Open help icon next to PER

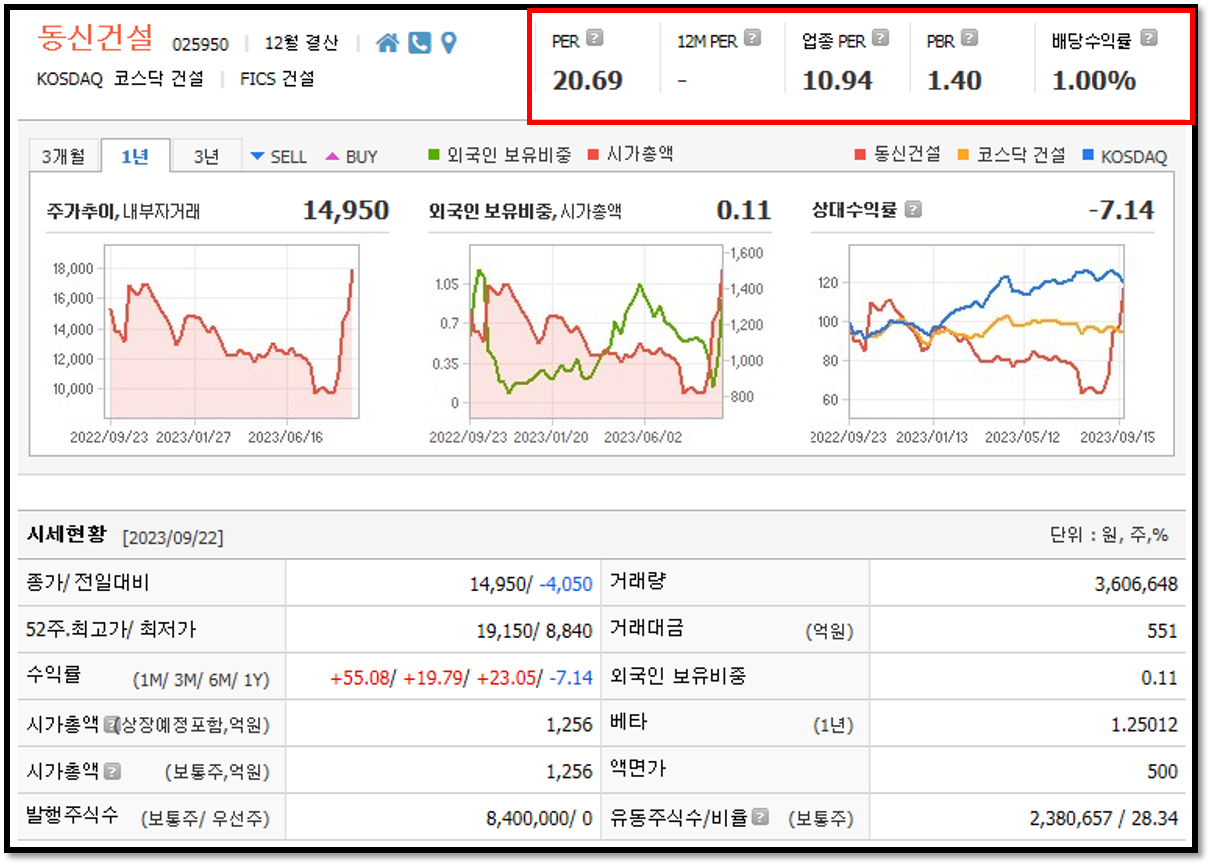point(595,38)
